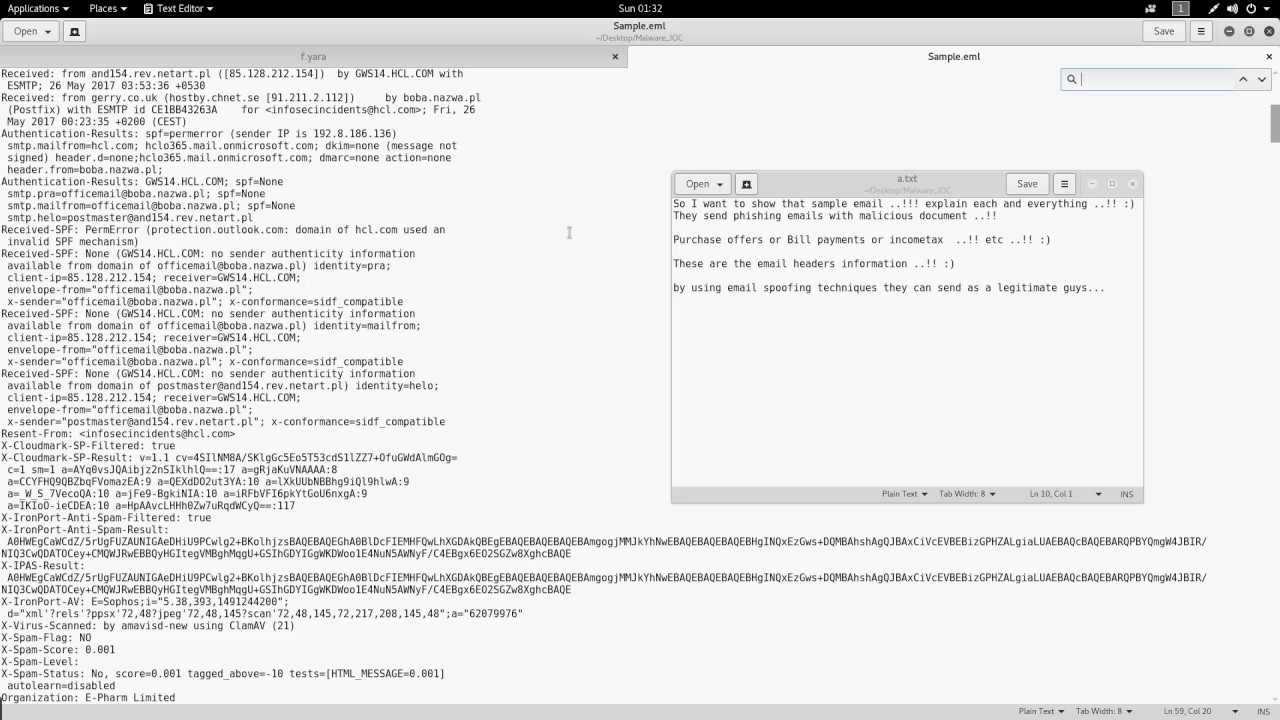The width and height of the screenshot is (1280, 720).
Task: Click 'Resent-From: <infosecincidents@hcl.com>' line
Action: (x=118, y=434)
